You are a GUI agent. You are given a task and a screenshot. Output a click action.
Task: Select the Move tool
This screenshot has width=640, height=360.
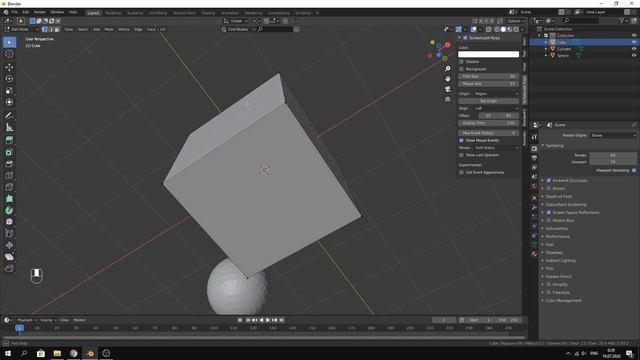[9, 67]
